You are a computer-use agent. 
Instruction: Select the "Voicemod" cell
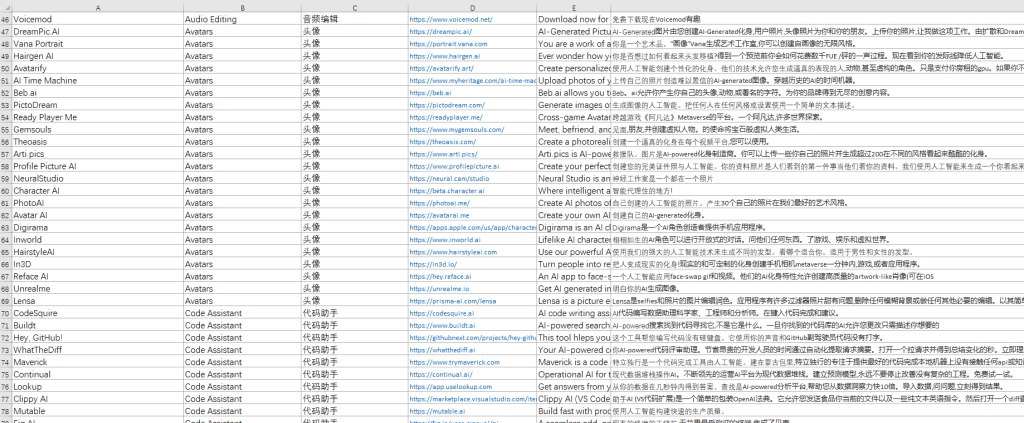click(97, 20)
